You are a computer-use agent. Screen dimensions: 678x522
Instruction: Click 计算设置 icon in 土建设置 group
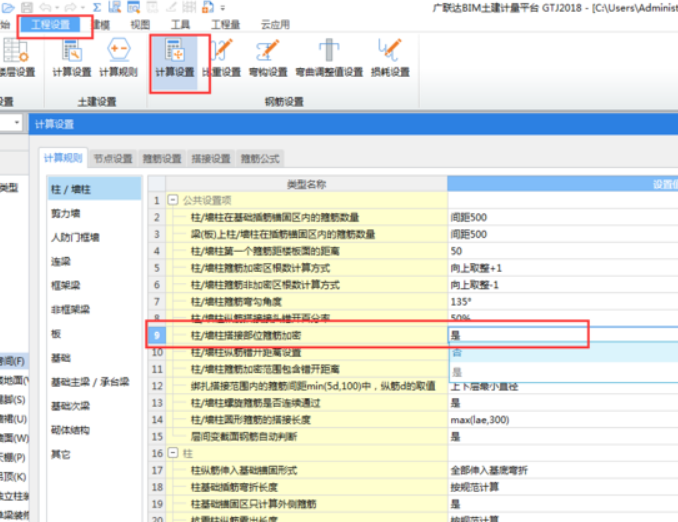72,58
